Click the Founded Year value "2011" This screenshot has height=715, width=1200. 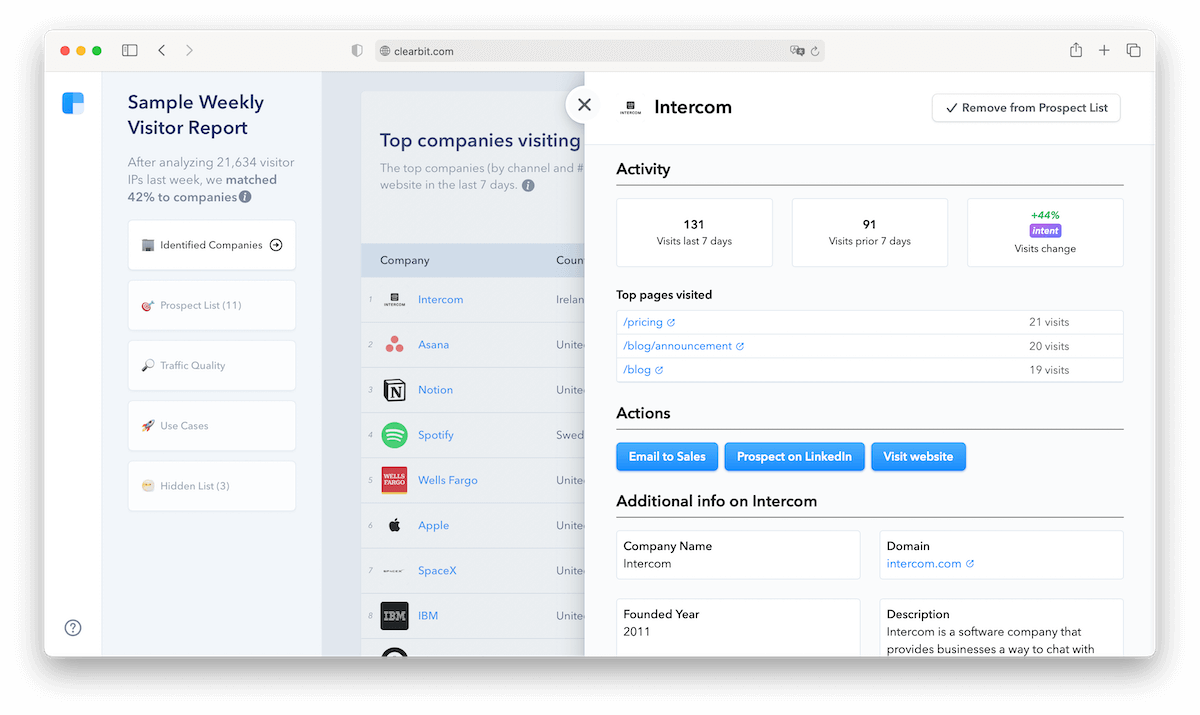tap(637, 632)
